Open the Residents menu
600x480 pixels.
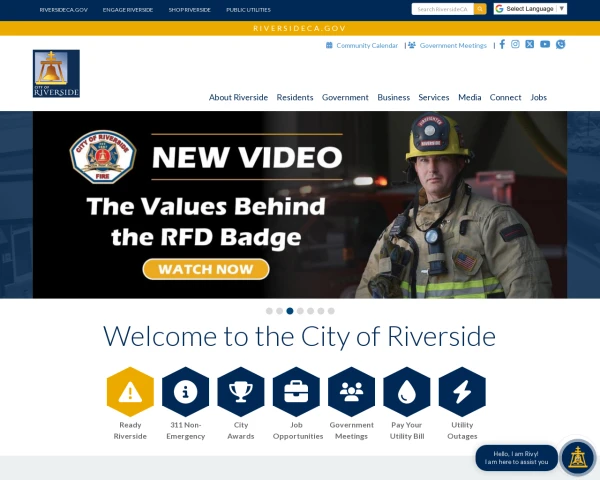tap(295, 97)
